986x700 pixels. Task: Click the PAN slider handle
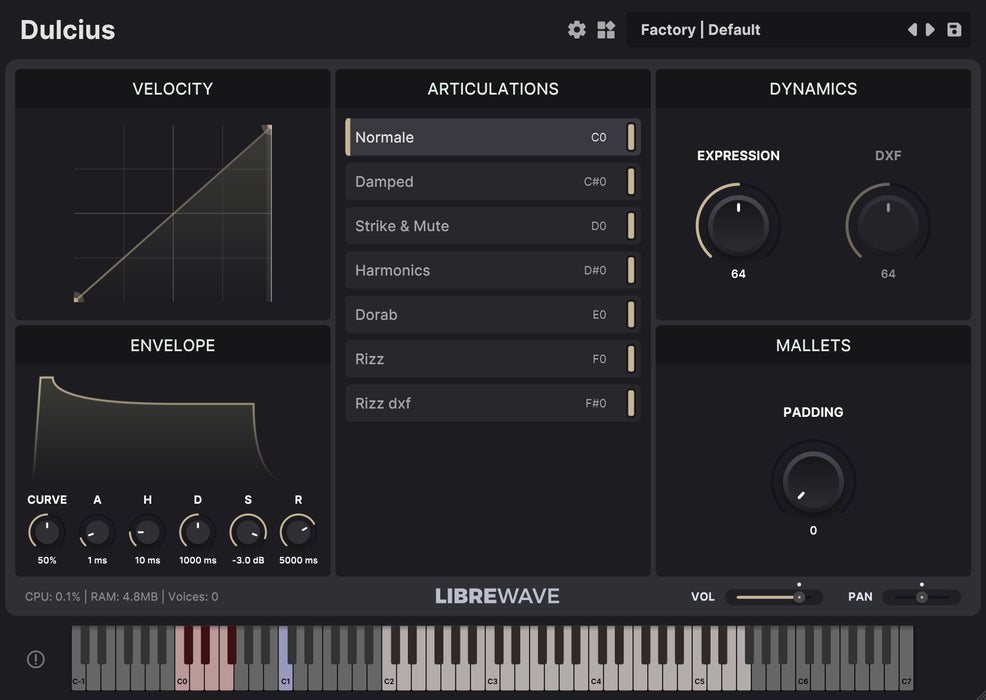click(921, 597)
